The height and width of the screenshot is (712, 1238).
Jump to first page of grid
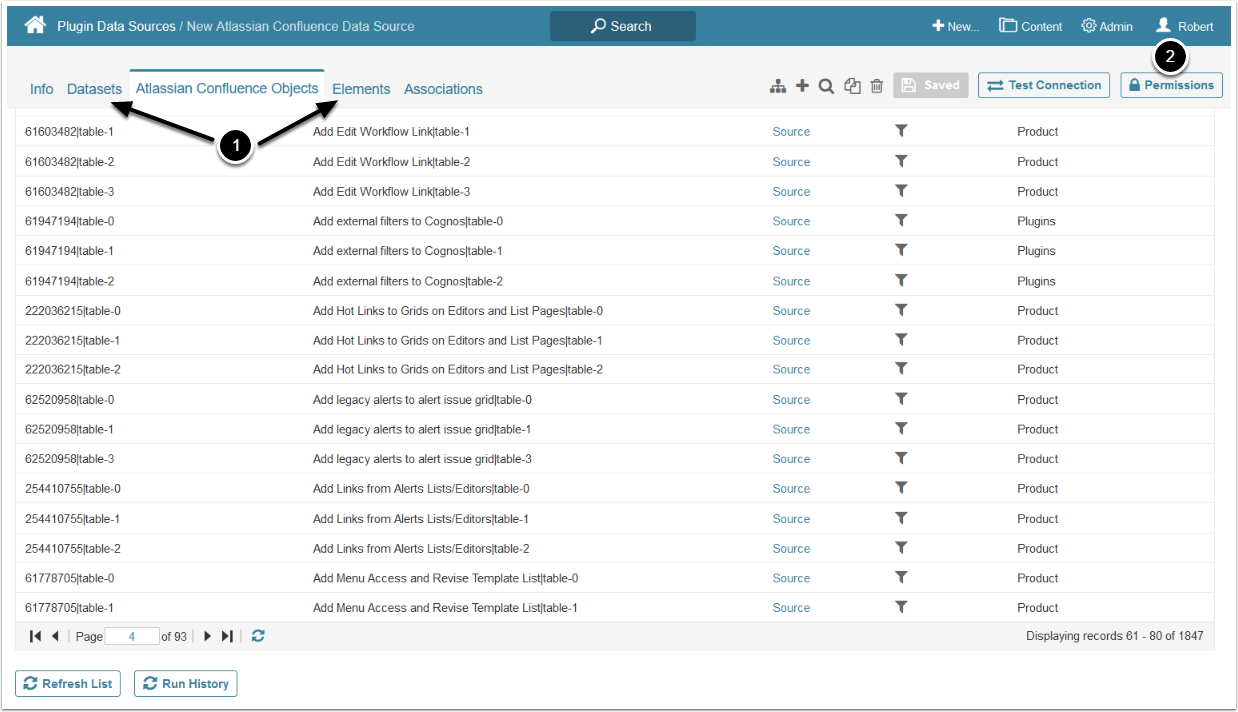click(x=35, y=636)
